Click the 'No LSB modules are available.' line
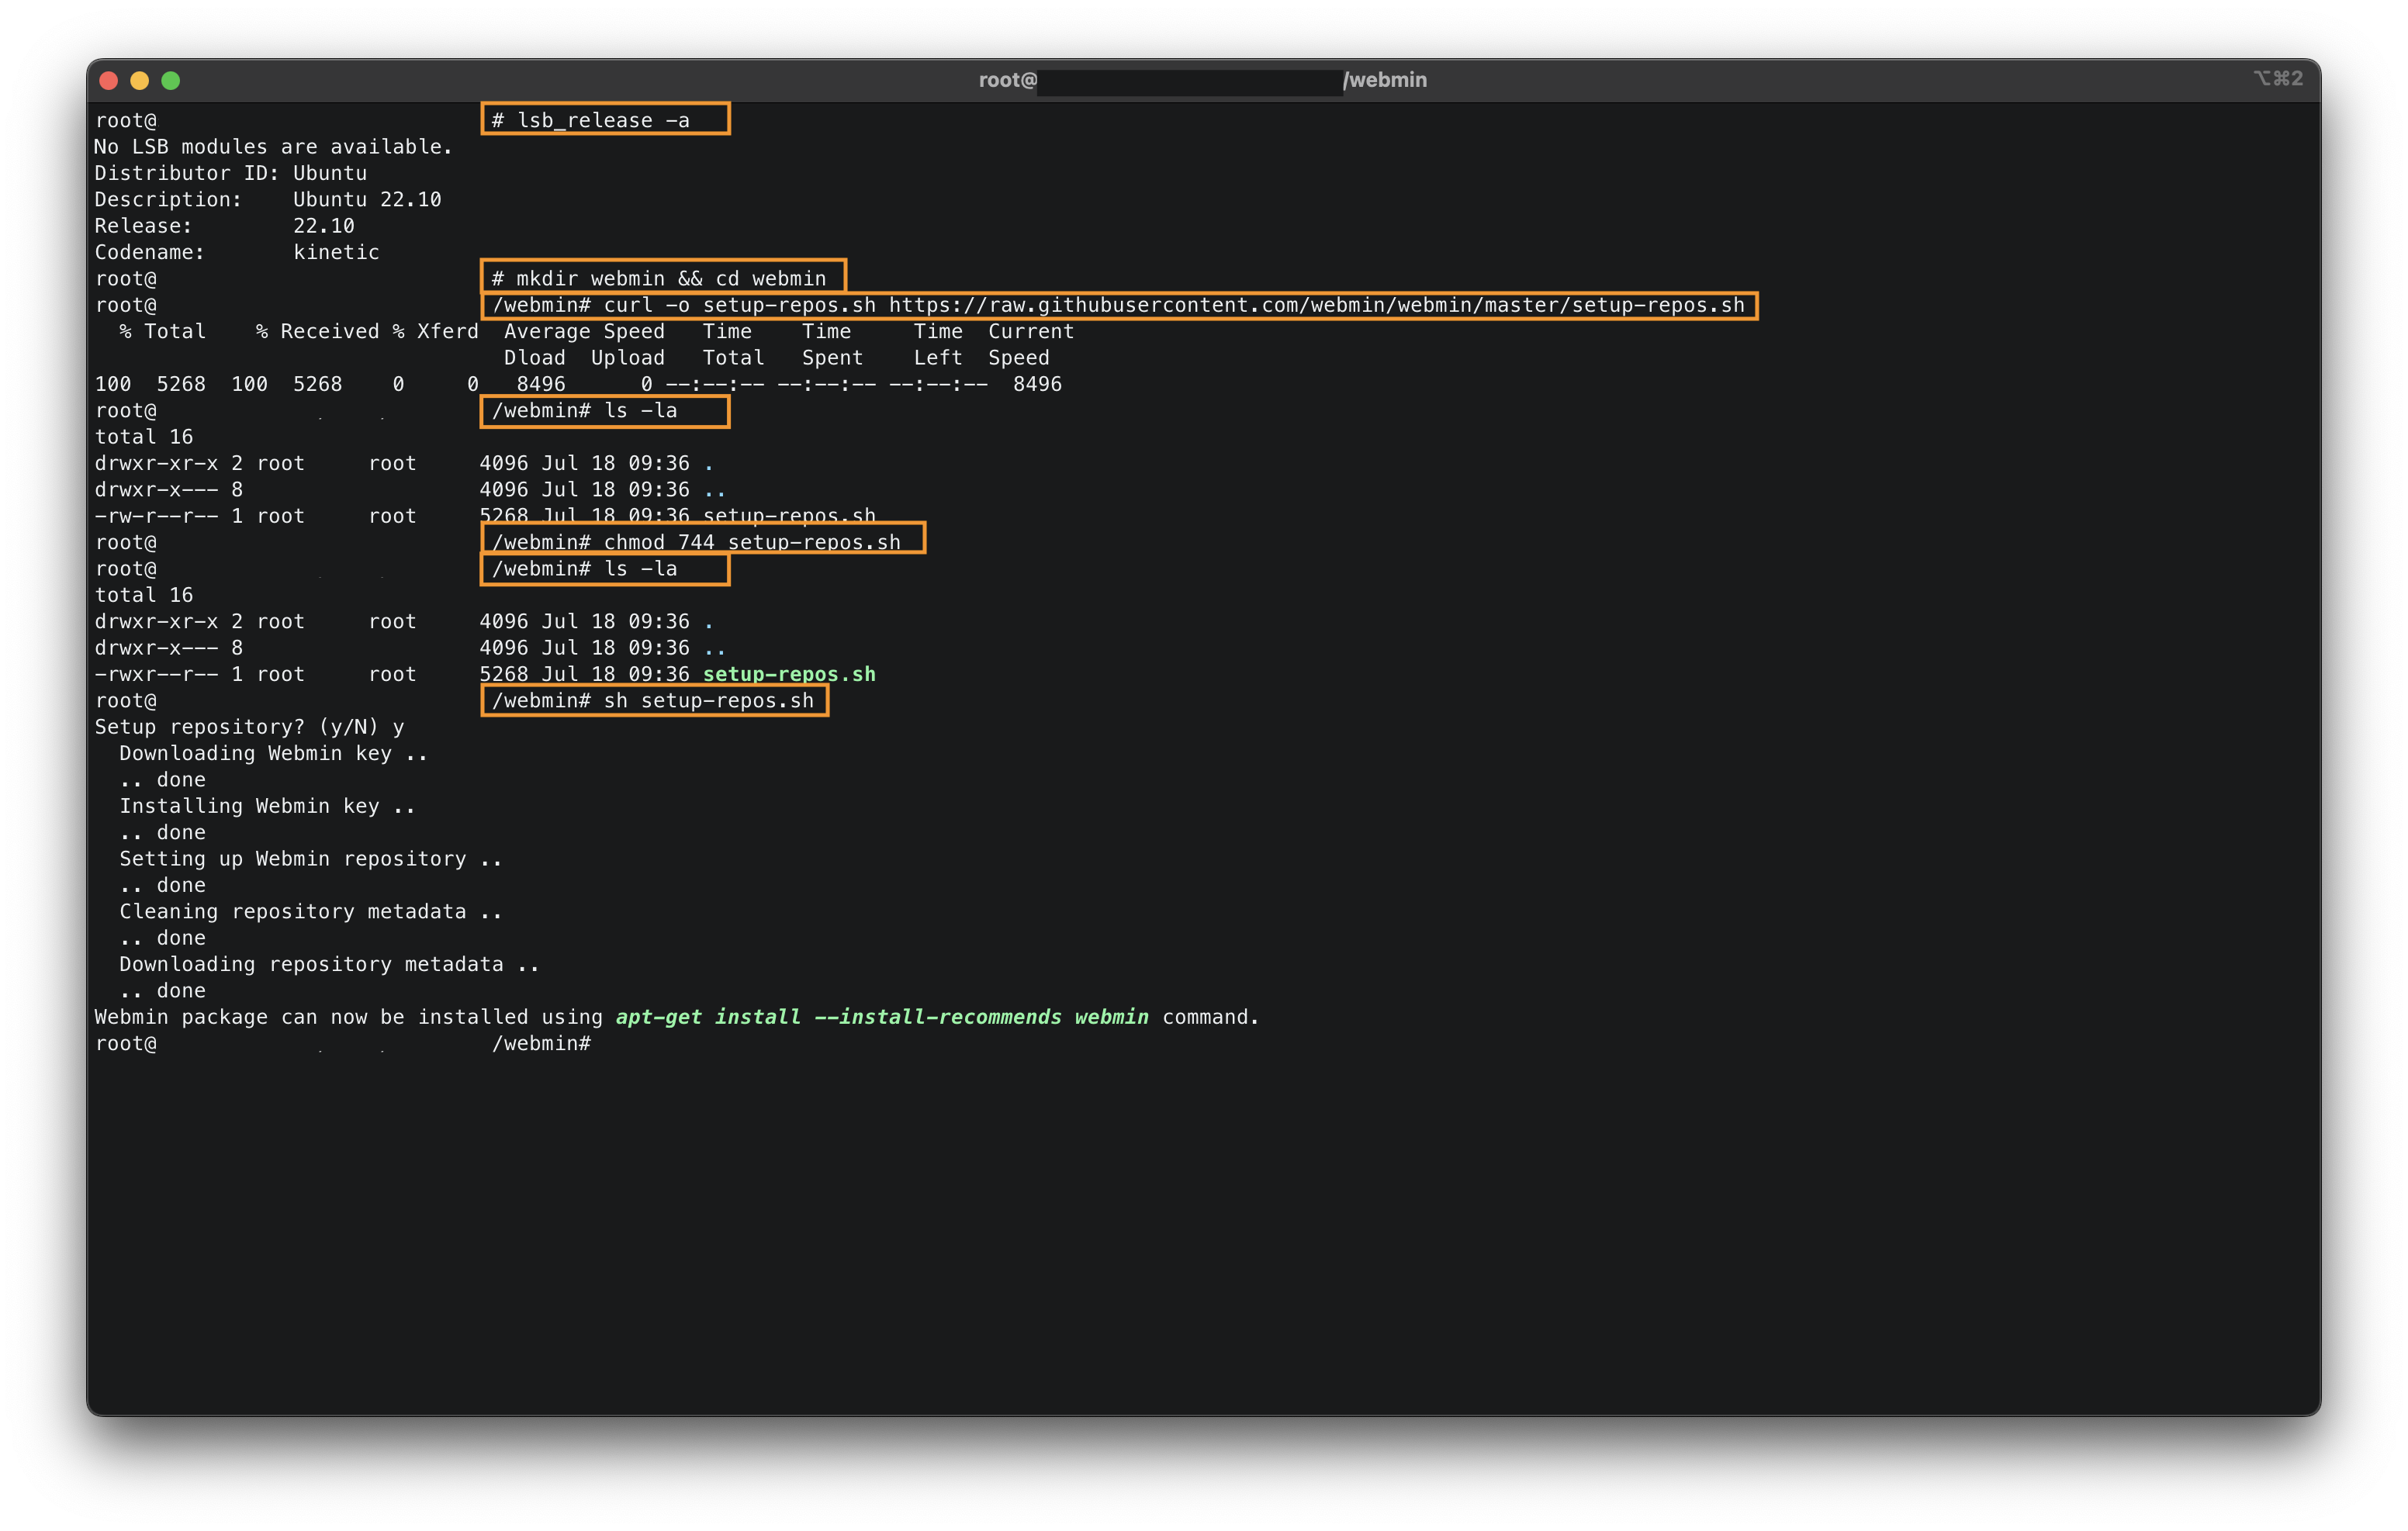Image resolution: width=2408 pixels, height=1531 pixels. 273,147
